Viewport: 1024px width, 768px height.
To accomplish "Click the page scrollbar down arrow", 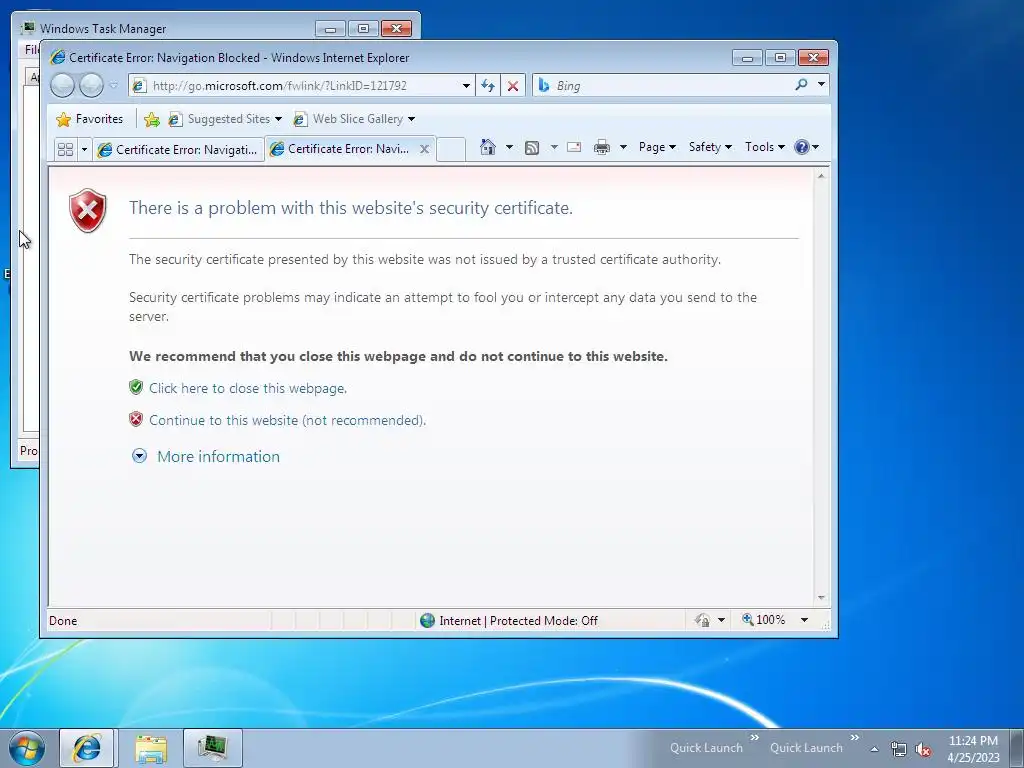I will (x=821, y=598).
